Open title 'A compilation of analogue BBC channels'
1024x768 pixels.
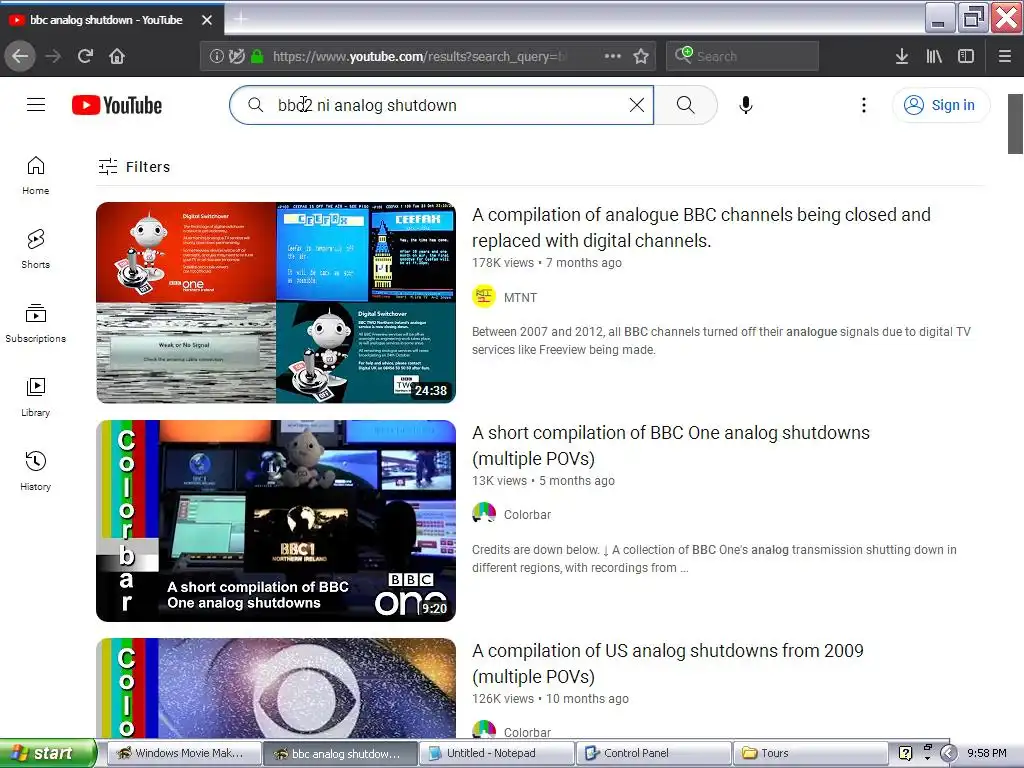701,227
